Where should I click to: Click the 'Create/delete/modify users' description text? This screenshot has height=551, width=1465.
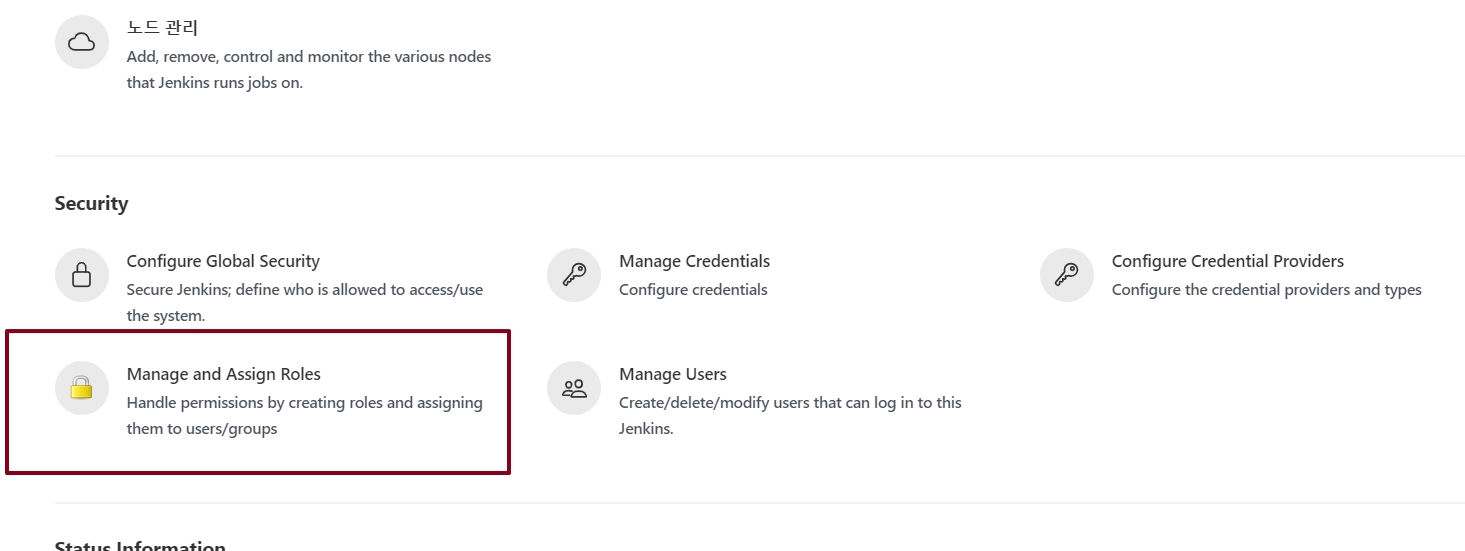tap(790, 416)
